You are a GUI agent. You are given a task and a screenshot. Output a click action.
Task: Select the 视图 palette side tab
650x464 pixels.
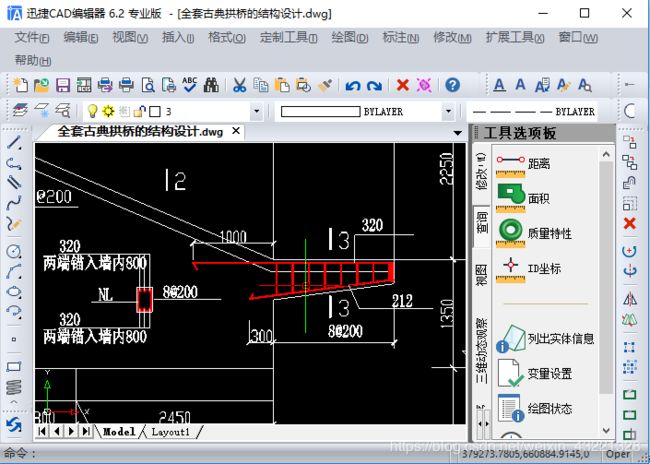click(481, 275)
